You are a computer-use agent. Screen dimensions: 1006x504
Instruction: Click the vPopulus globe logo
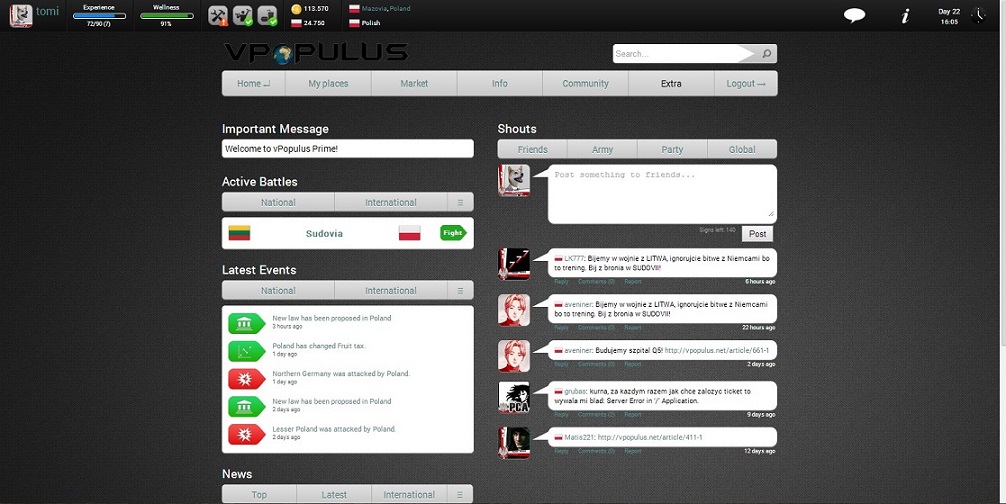[282, 54]
